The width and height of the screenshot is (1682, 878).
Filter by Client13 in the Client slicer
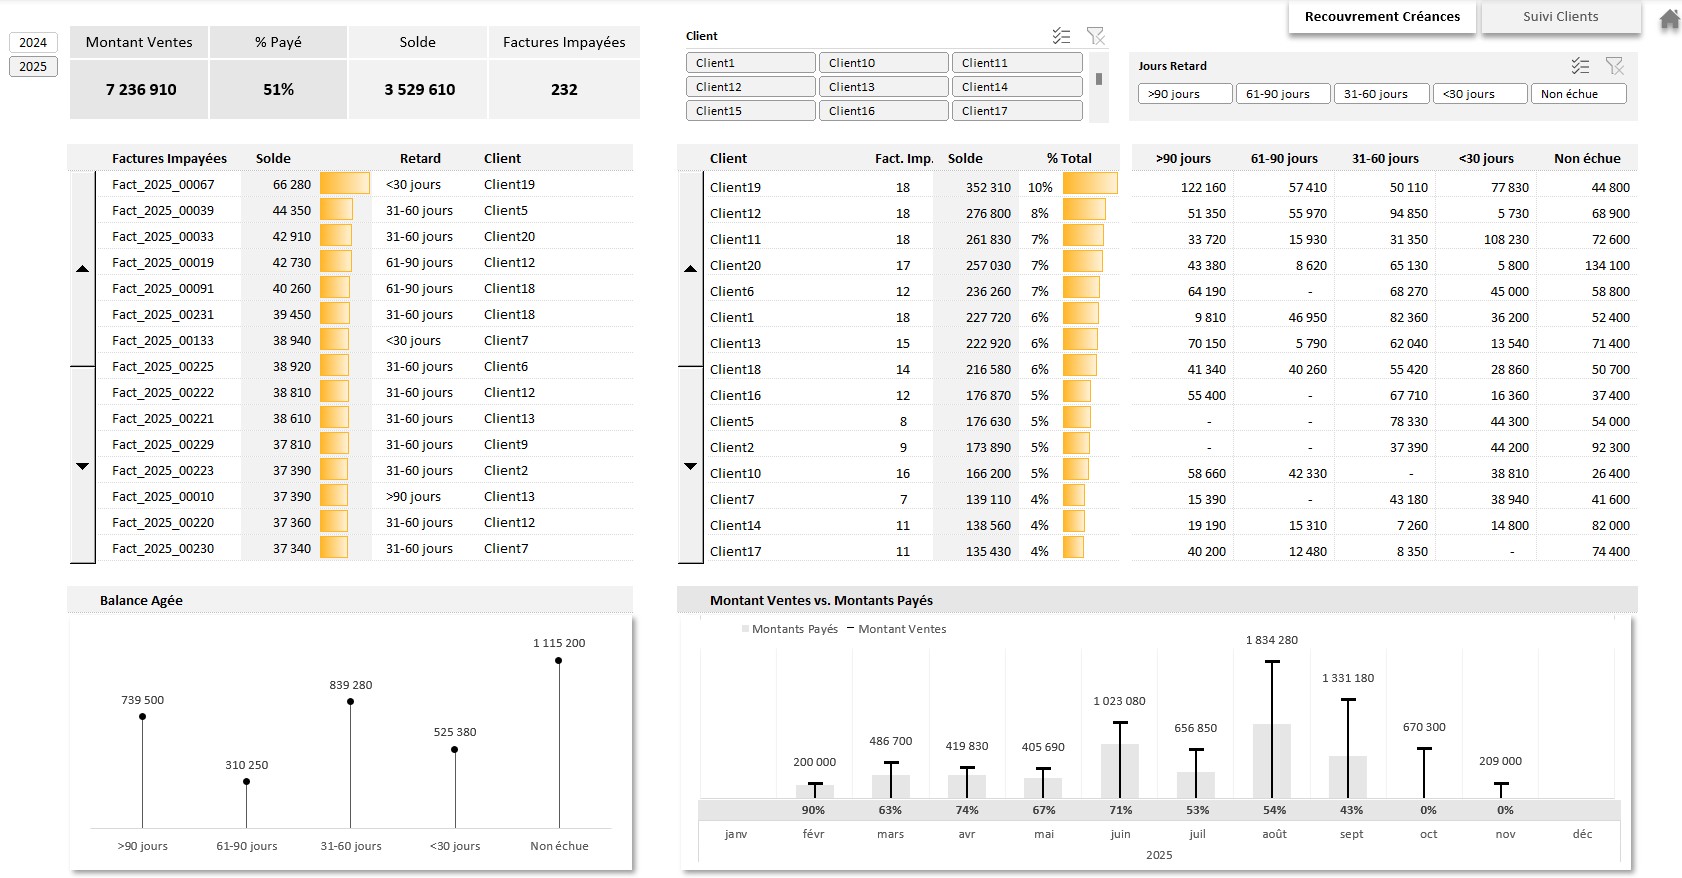[883, 87]
